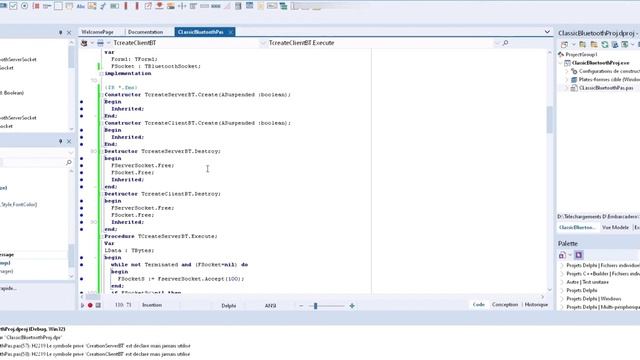
Task: Click the purple highlighted icon in the Palette toolbar
Action: tap(578, 255)
